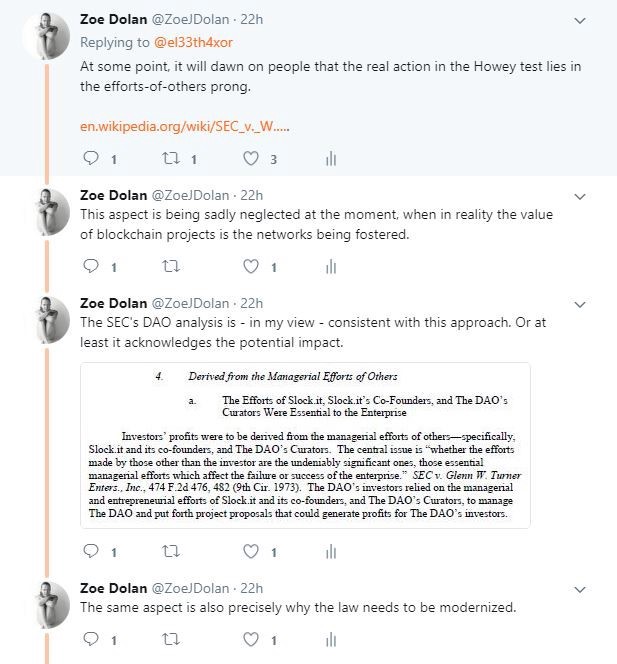Image resolution: width=617 pixels, height=664 pixels.
Task: Retweet the 'law needs to be modernized' tweet
Action: 170,638
